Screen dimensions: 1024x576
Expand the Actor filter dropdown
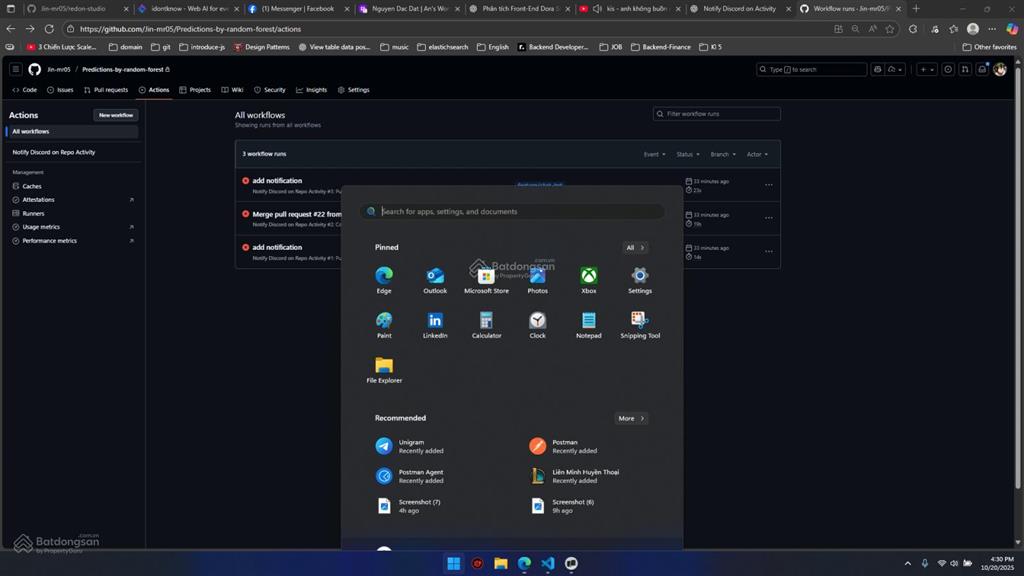(757, 154)
